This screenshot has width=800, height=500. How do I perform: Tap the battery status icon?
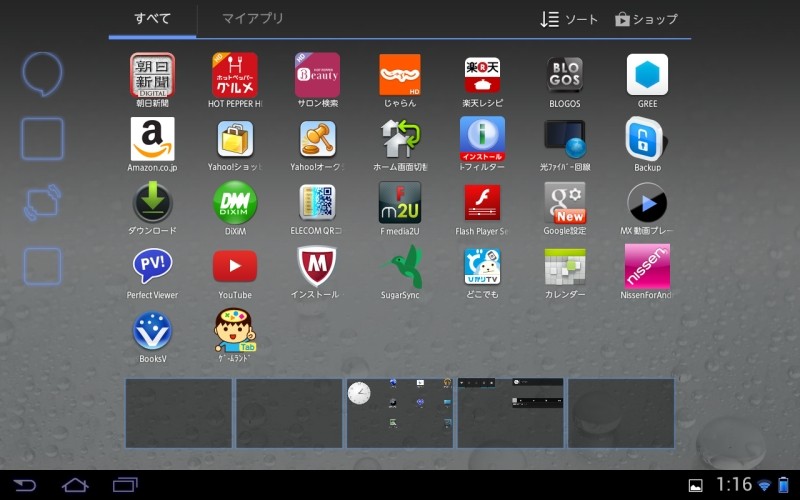click(783, 485)
